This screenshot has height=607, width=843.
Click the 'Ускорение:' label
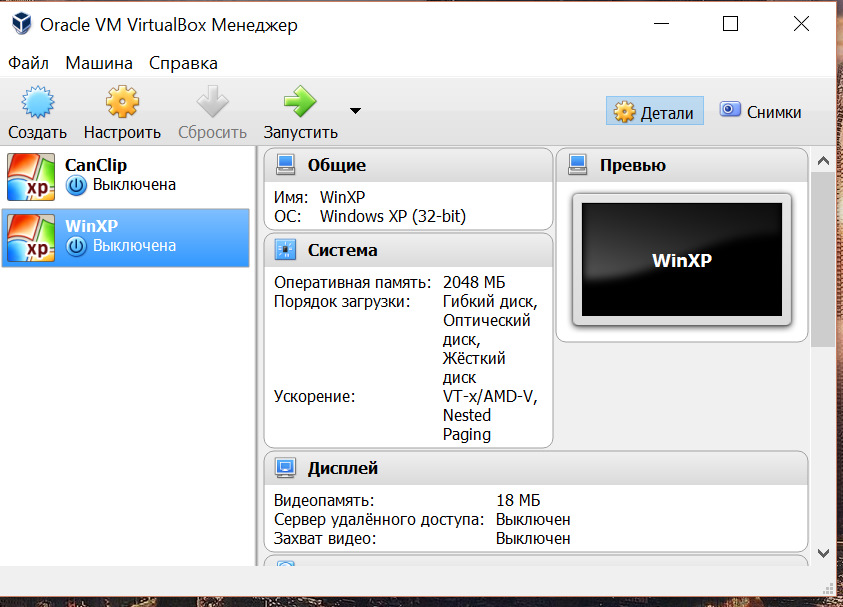(x=315, y=397)
